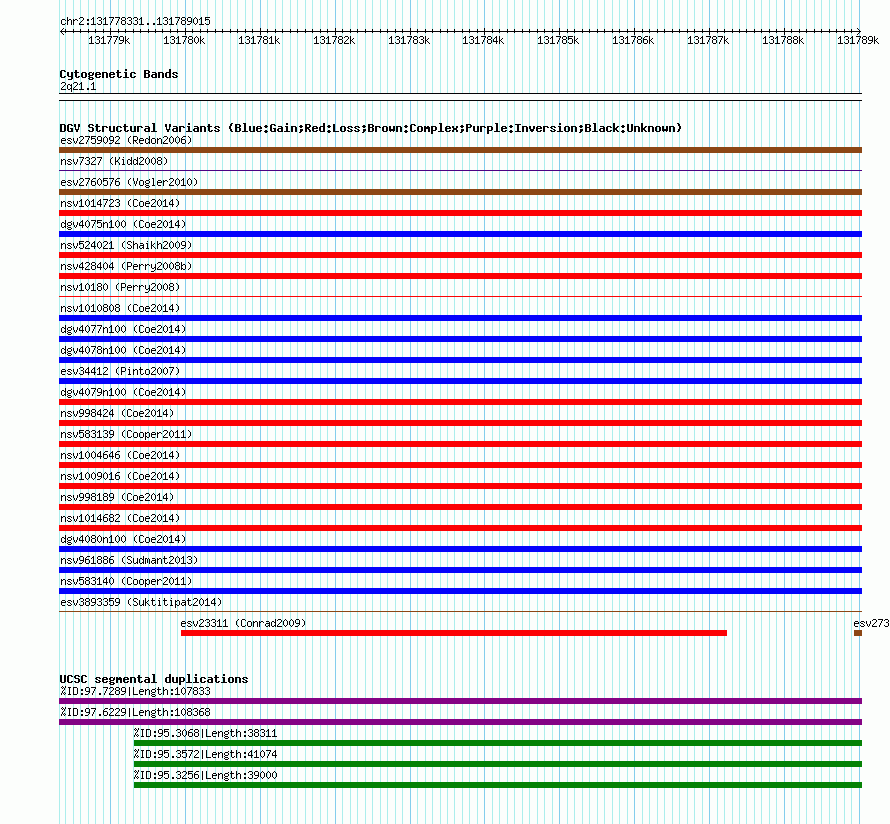
Task: Select the purple %ID:97.7289 Length:107833 duplication bar
Action: click(460, 701)
